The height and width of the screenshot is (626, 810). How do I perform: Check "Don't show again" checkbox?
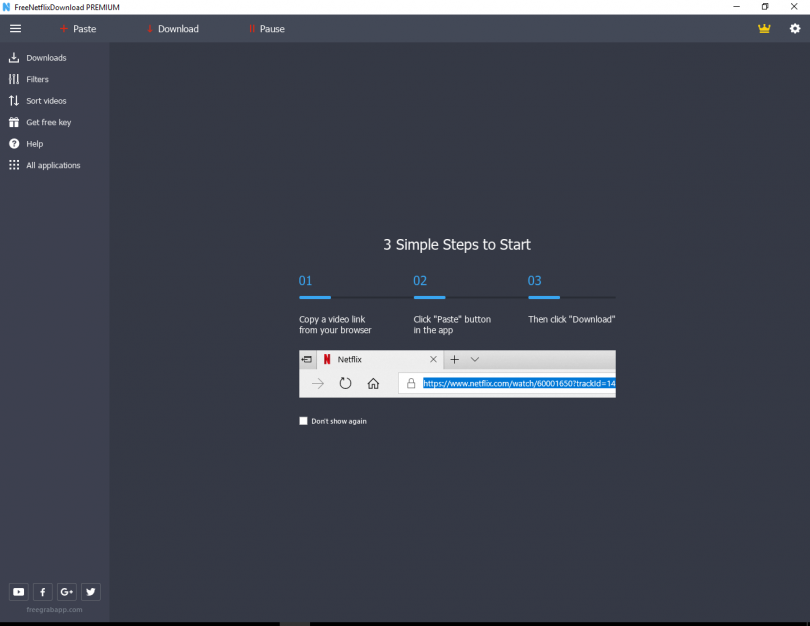(303, 421)
